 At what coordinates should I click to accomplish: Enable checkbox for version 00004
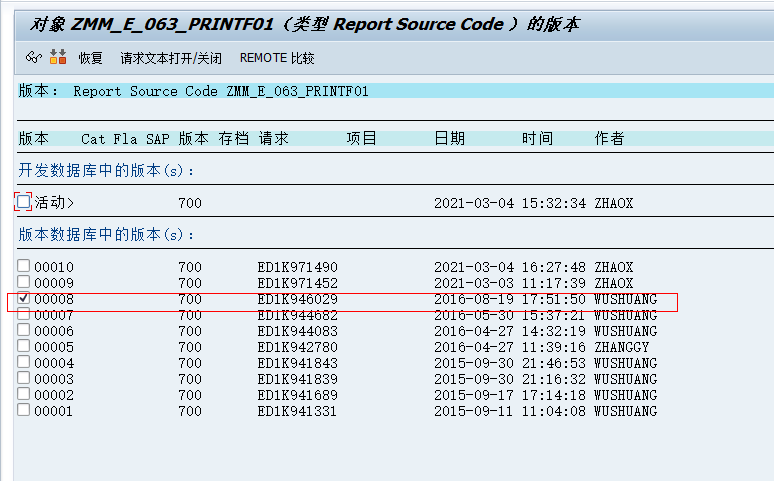pyautogui.click(x=23, y=362)
